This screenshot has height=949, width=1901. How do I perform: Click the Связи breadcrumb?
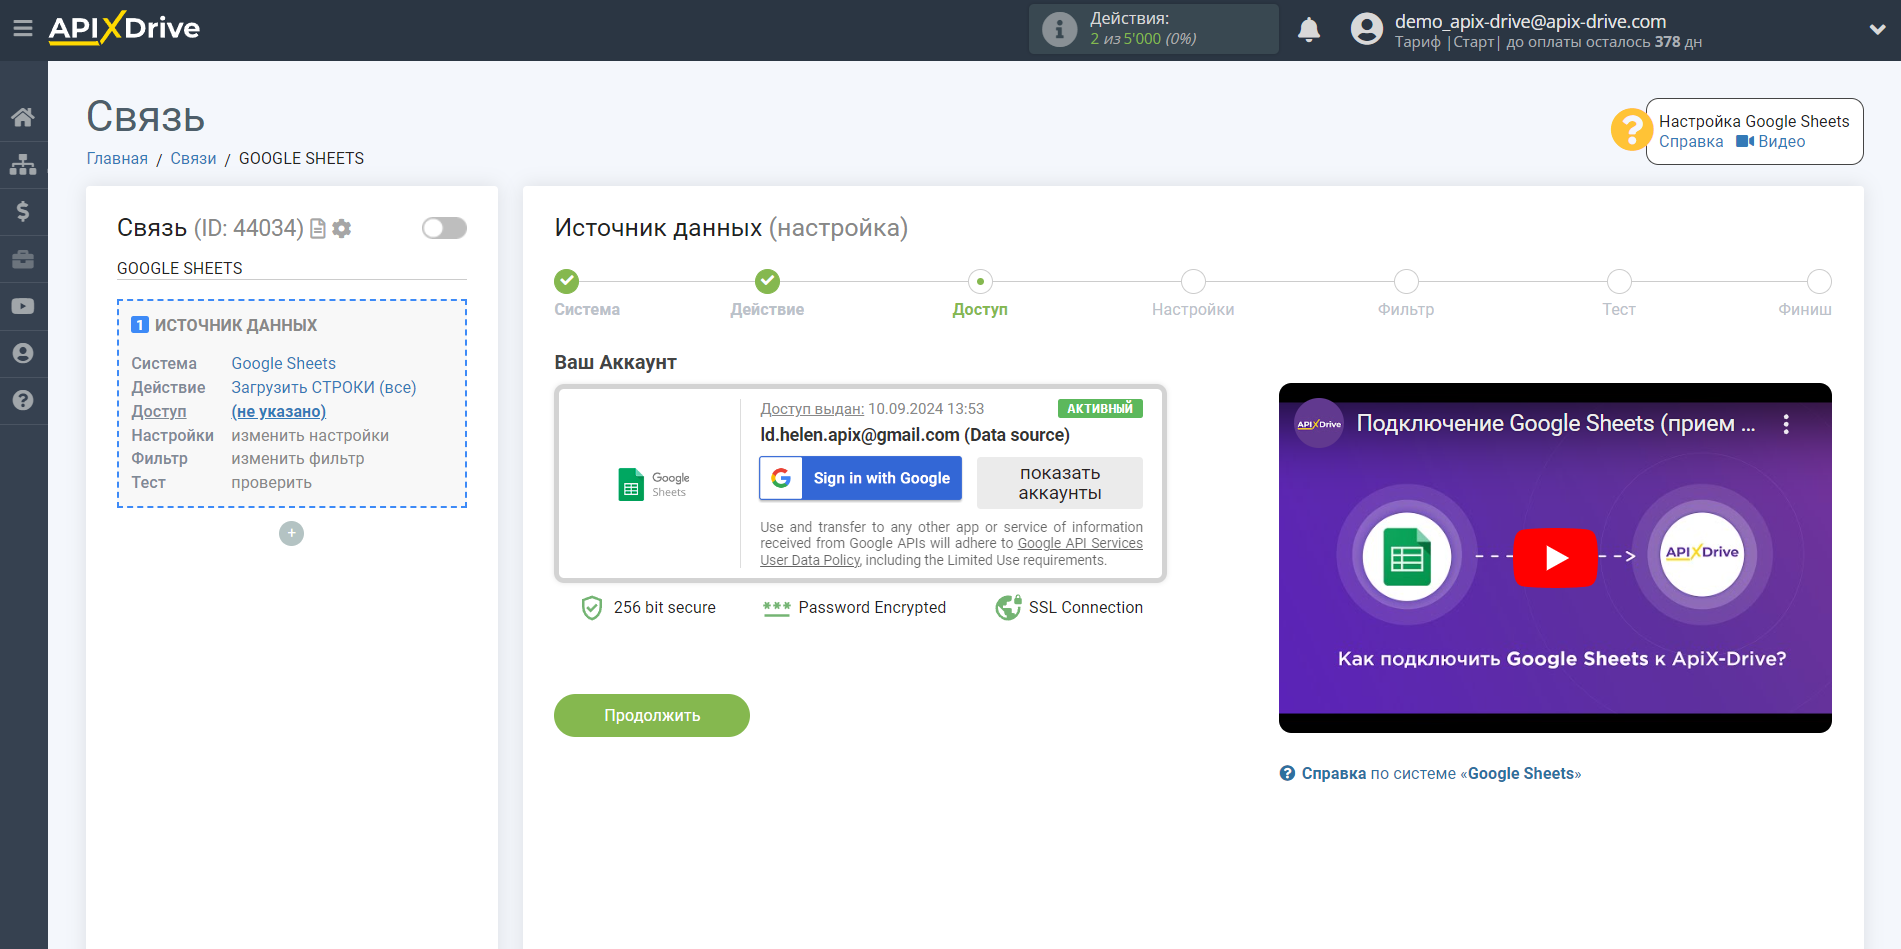tap(193, 159)
